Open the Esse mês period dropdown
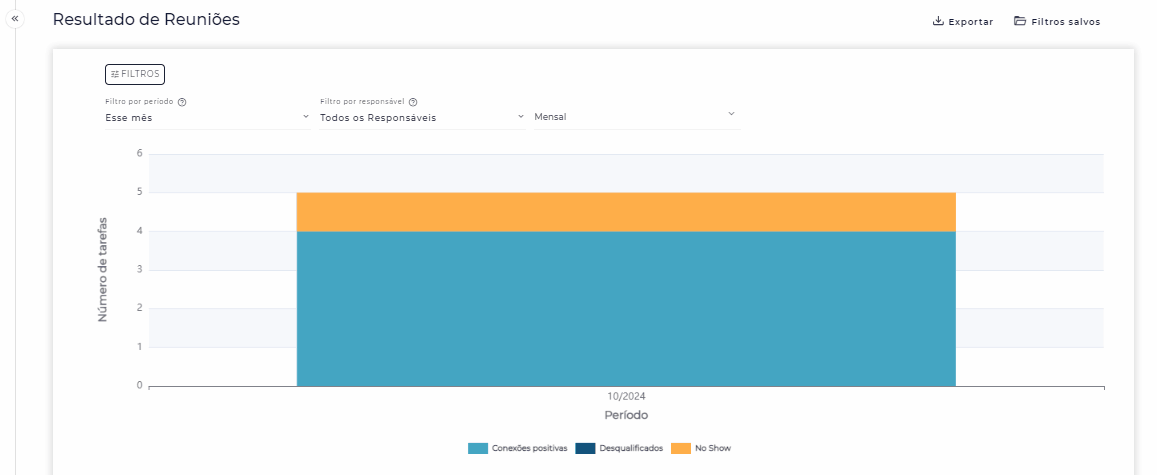1157x475 pixels. coord(207,117)
